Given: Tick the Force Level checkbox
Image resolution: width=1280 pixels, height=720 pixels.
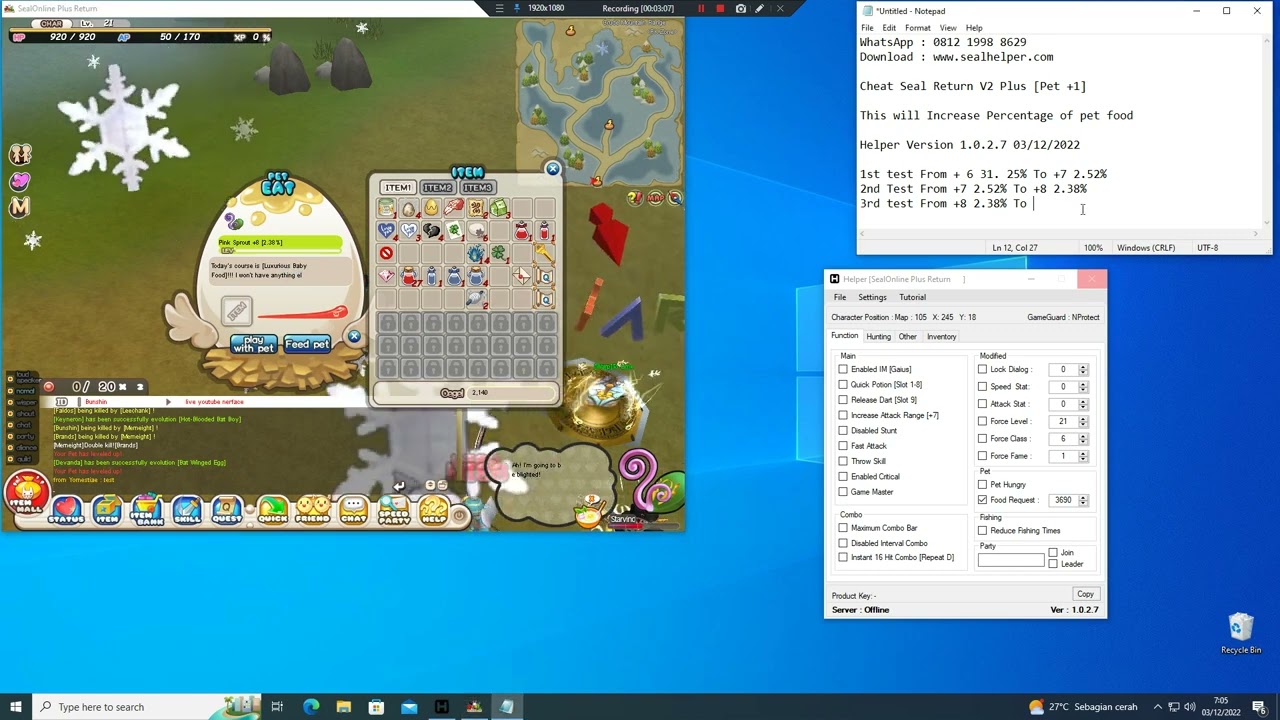Looking at the screenshot, I should [x=982, y=421].
